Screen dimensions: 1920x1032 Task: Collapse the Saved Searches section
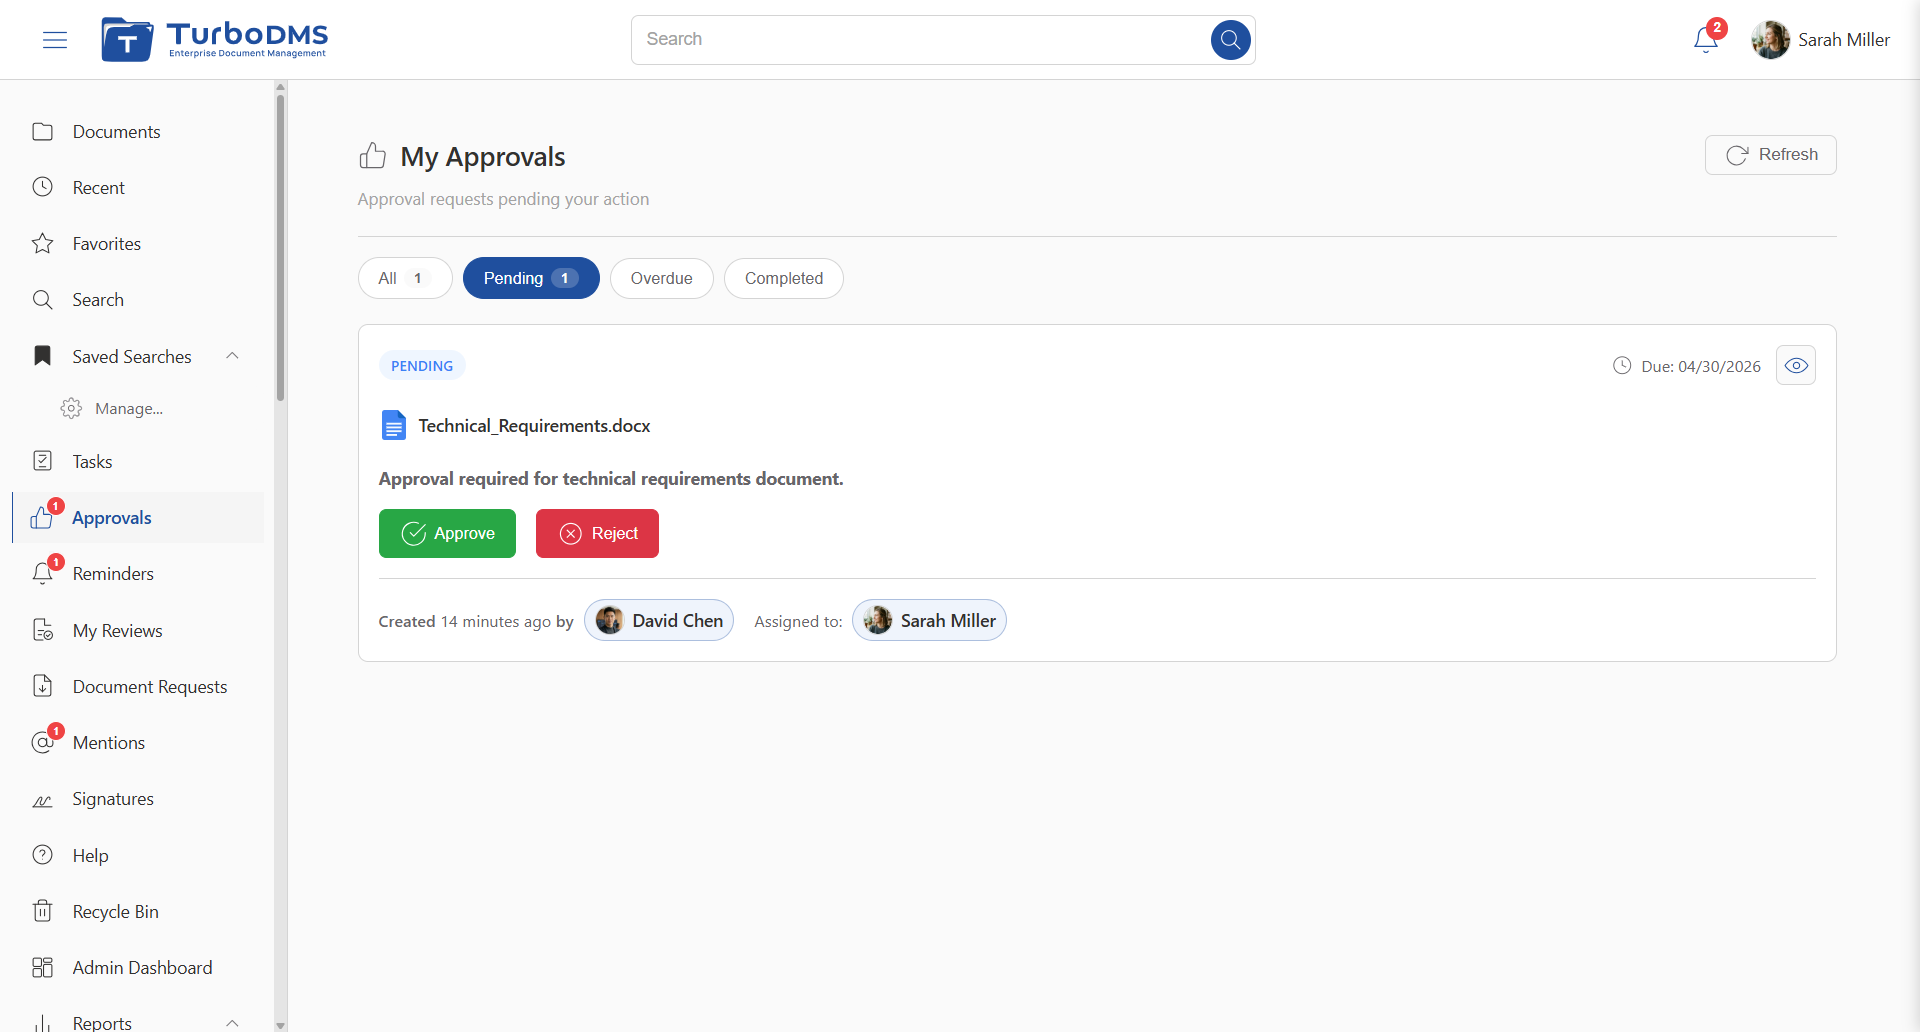click(x=232, y=356)
